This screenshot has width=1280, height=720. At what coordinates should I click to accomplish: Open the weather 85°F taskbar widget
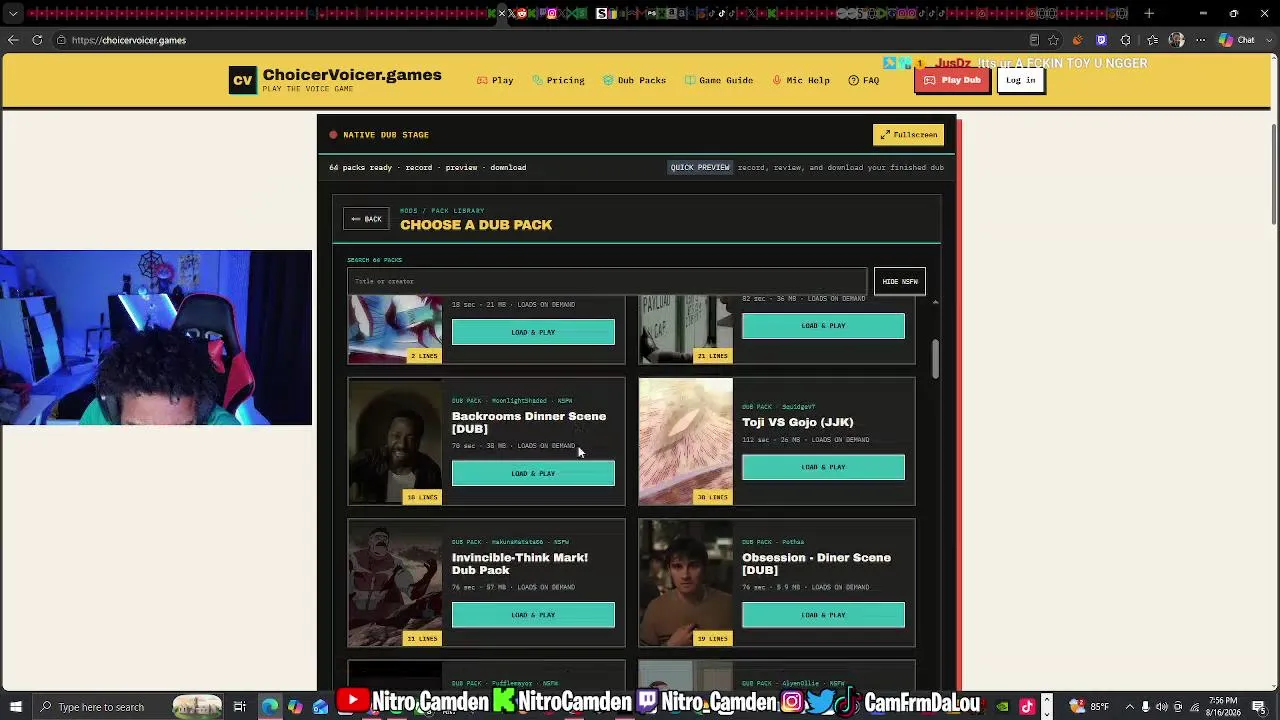coord(1089,707)
